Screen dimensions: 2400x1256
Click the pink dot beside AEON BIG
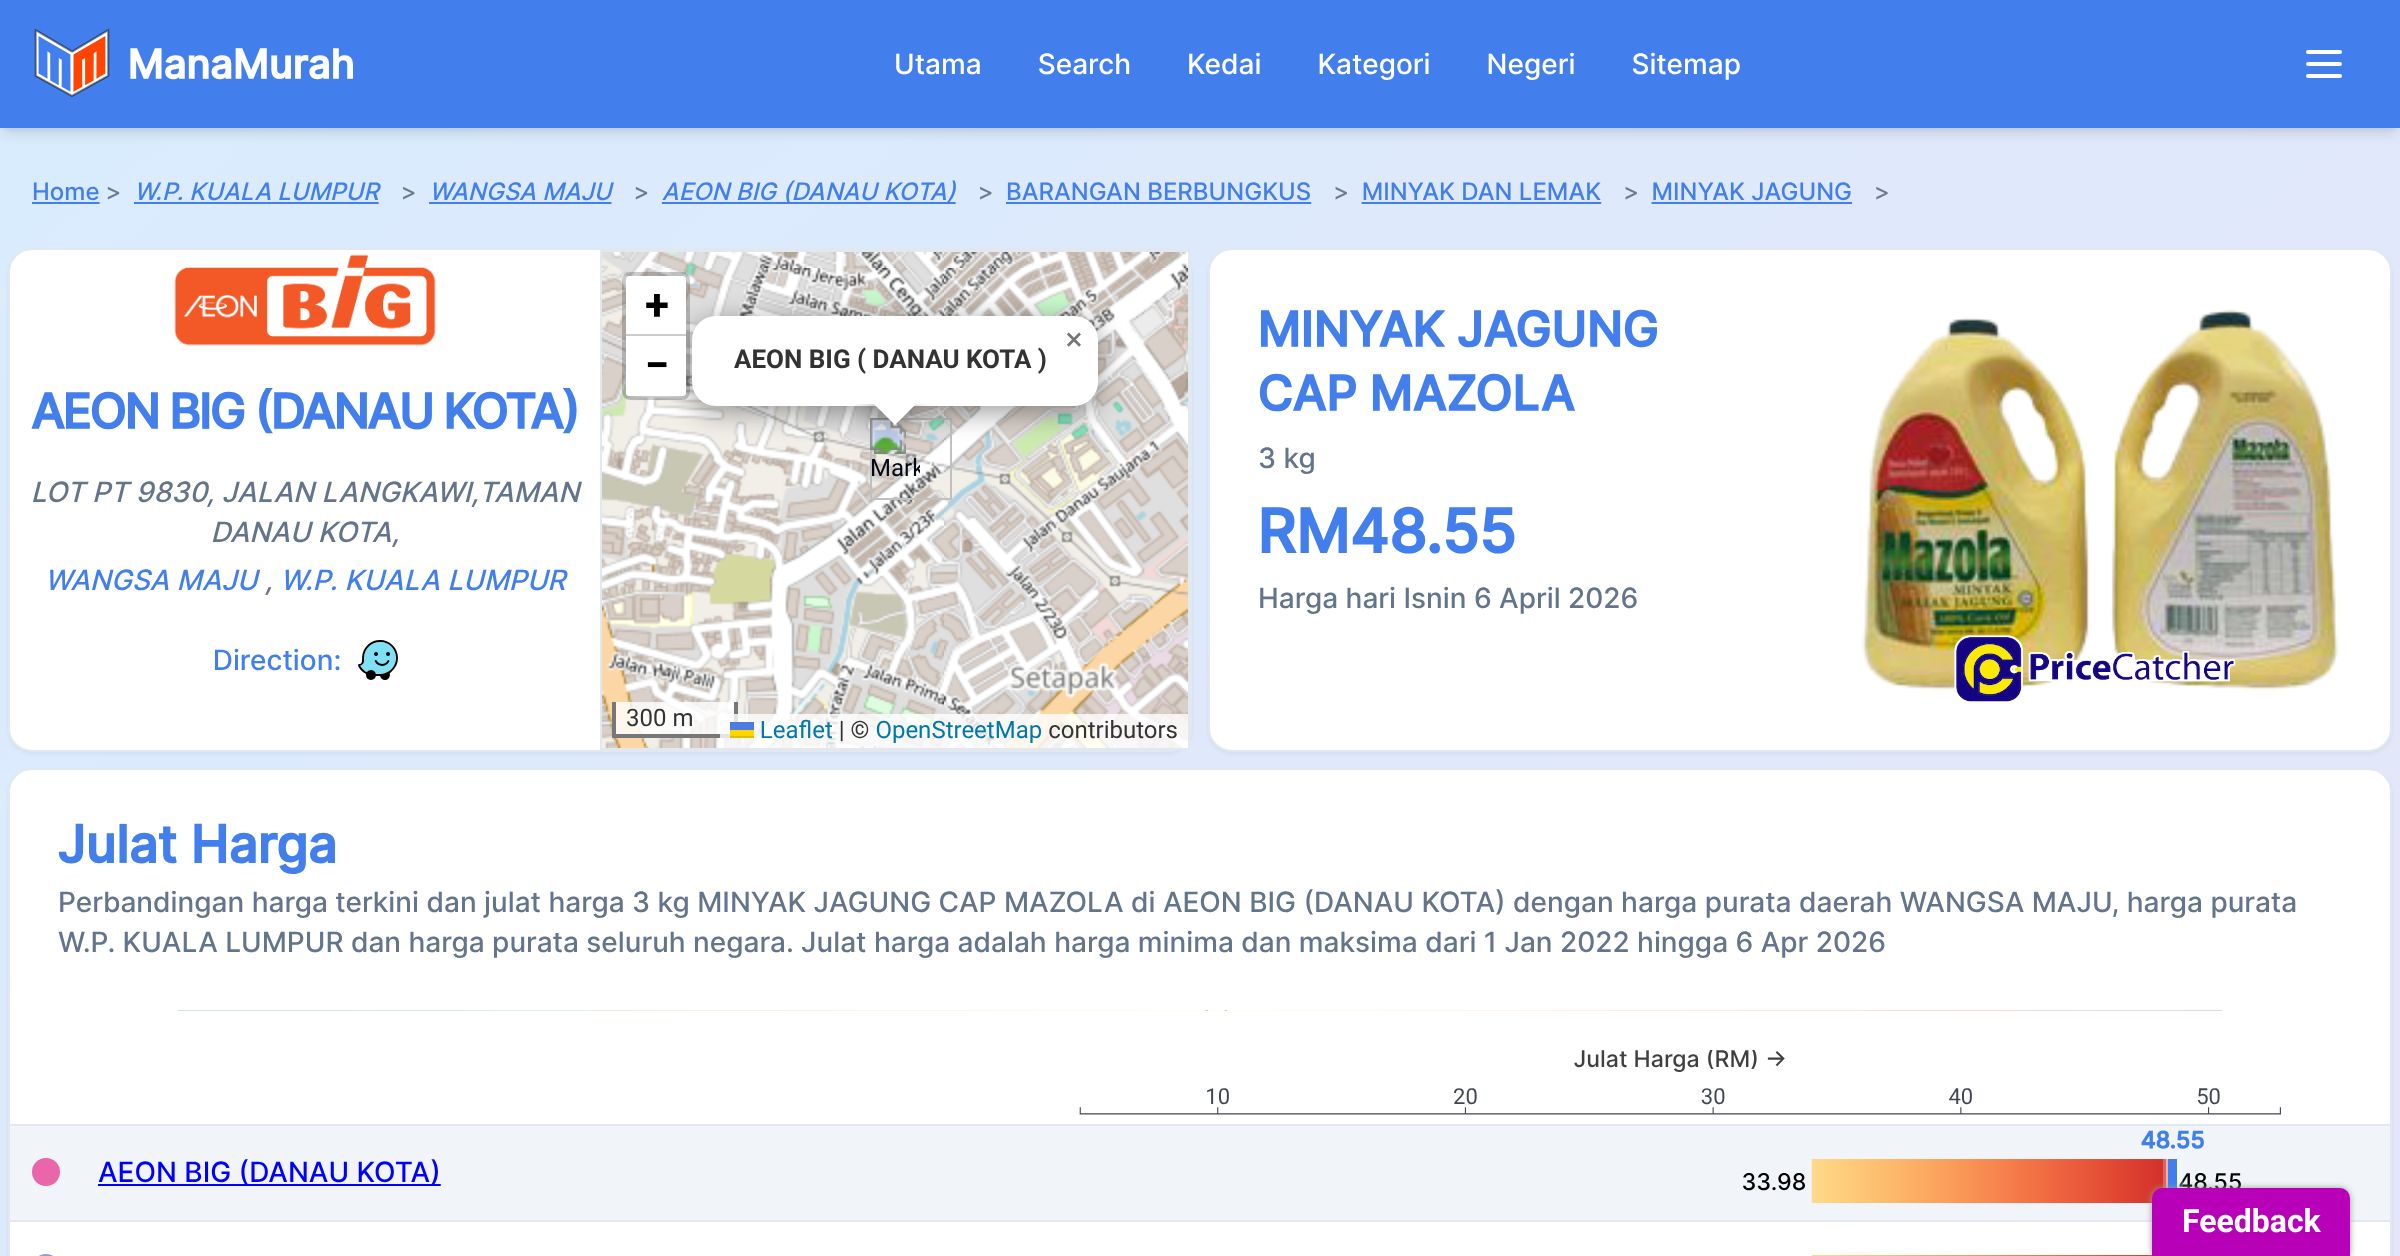point(46,1172)
